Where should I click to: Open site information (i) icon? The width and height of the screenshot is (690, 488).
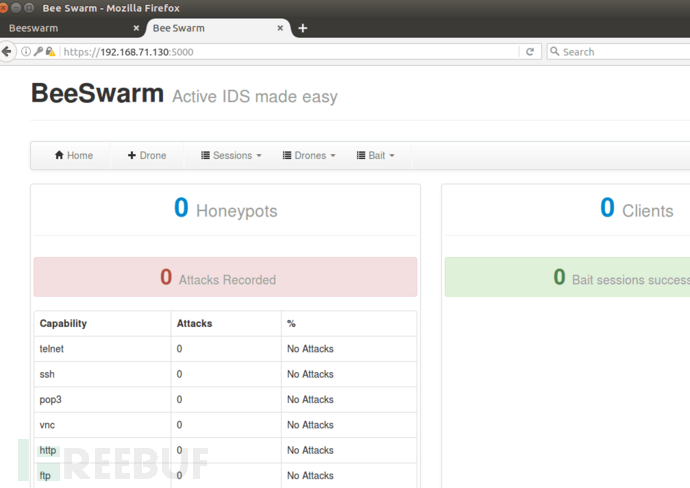point(26,52)
